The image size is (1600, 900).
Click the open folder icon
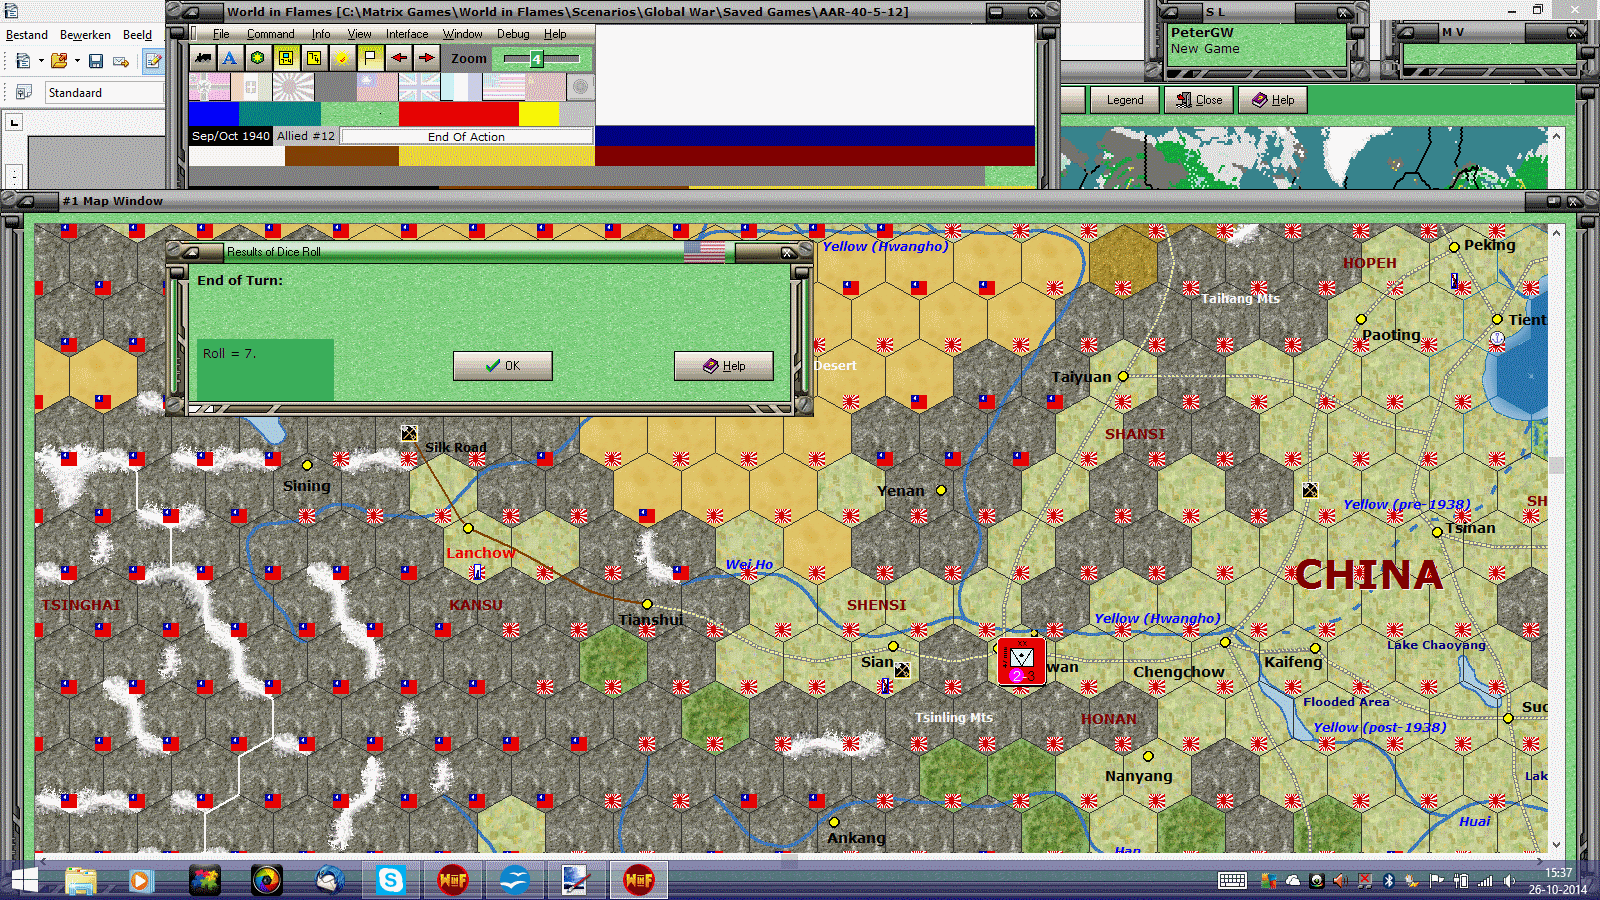click(59, 61)
